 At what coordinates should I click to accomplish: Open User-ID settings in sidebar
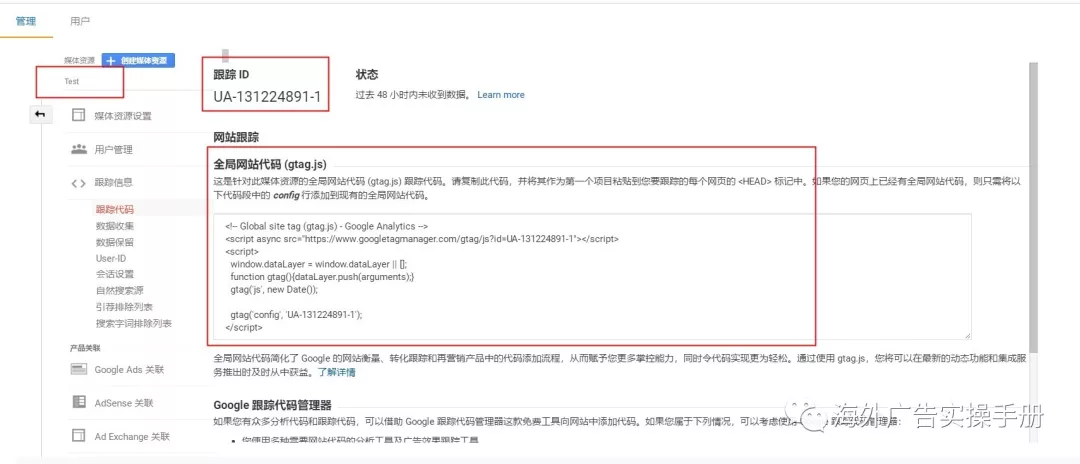[x=111, y=258]
